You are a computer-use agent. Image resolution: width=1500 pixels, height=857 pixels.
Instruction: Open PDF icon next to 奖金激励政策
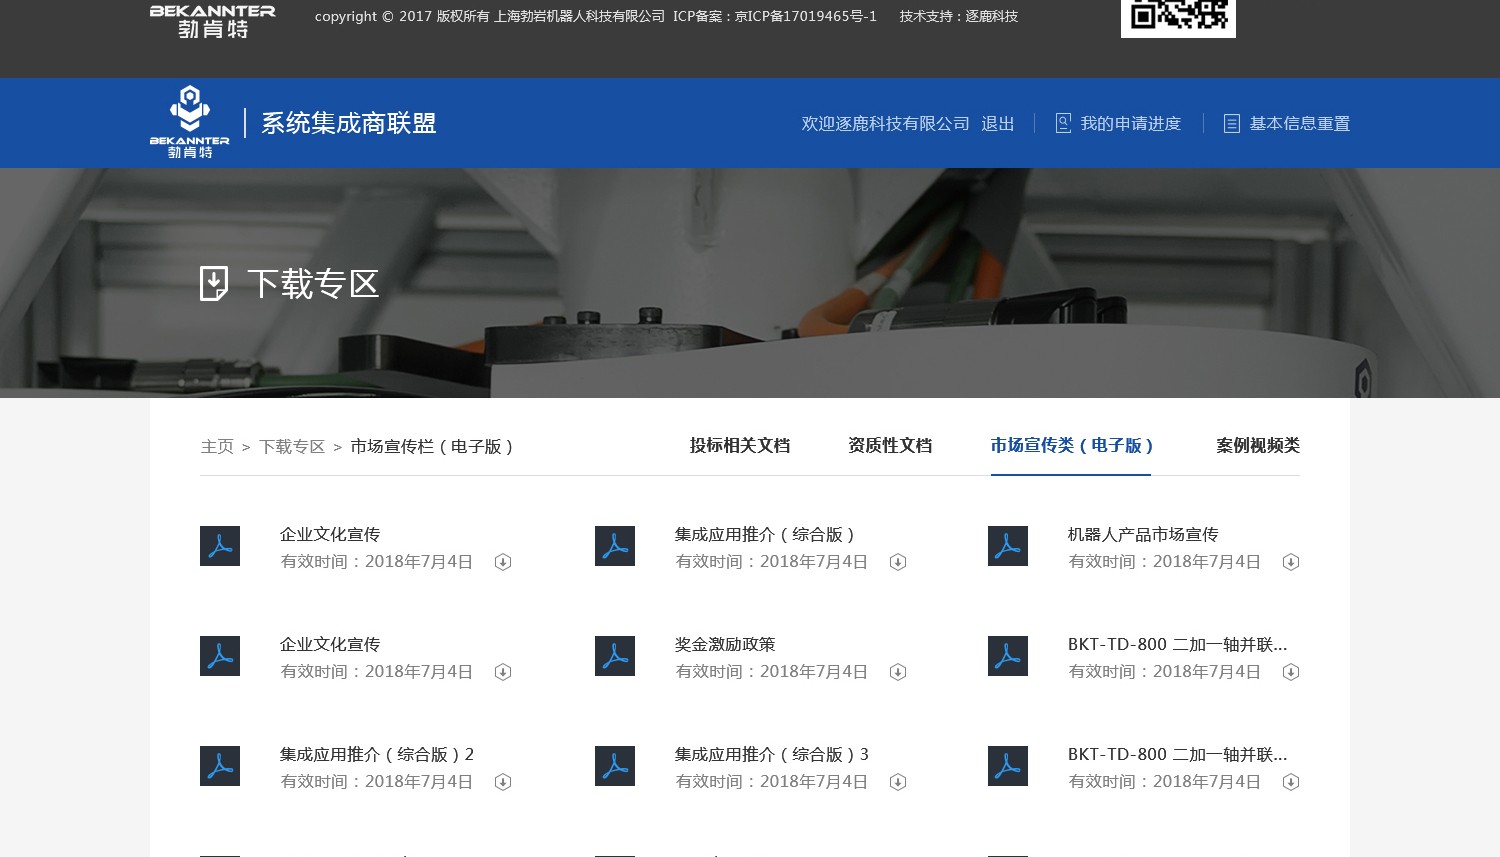point(615,656)
